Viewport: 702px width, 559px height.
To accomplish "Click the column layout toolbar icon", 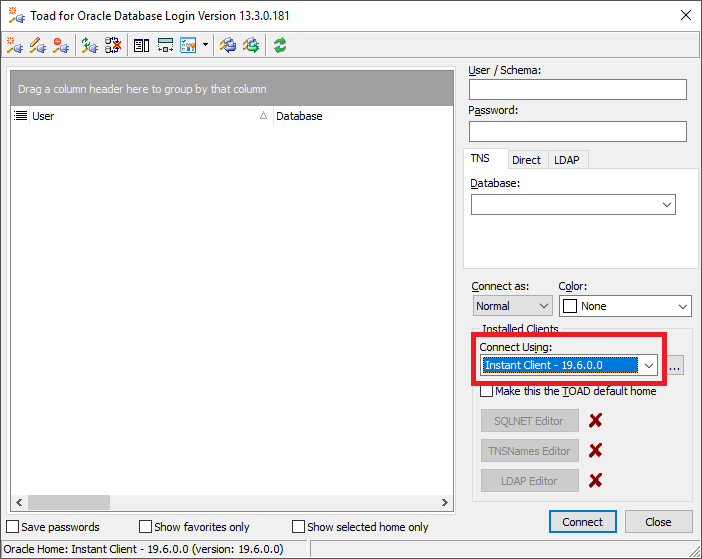I will (x=165, y=45).
